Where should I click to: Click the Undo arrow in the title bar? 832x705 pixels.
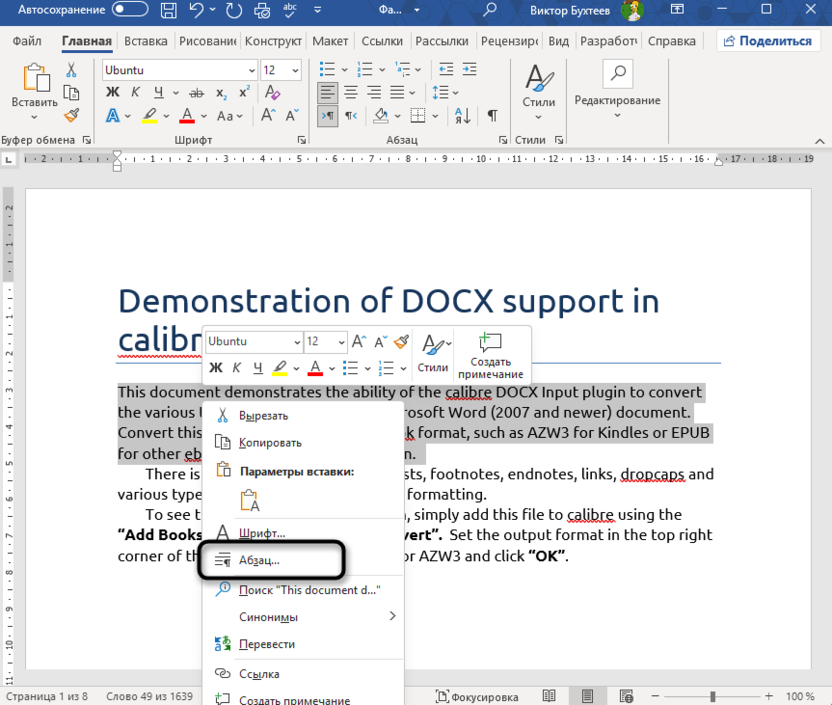click(x=197, y=11)
